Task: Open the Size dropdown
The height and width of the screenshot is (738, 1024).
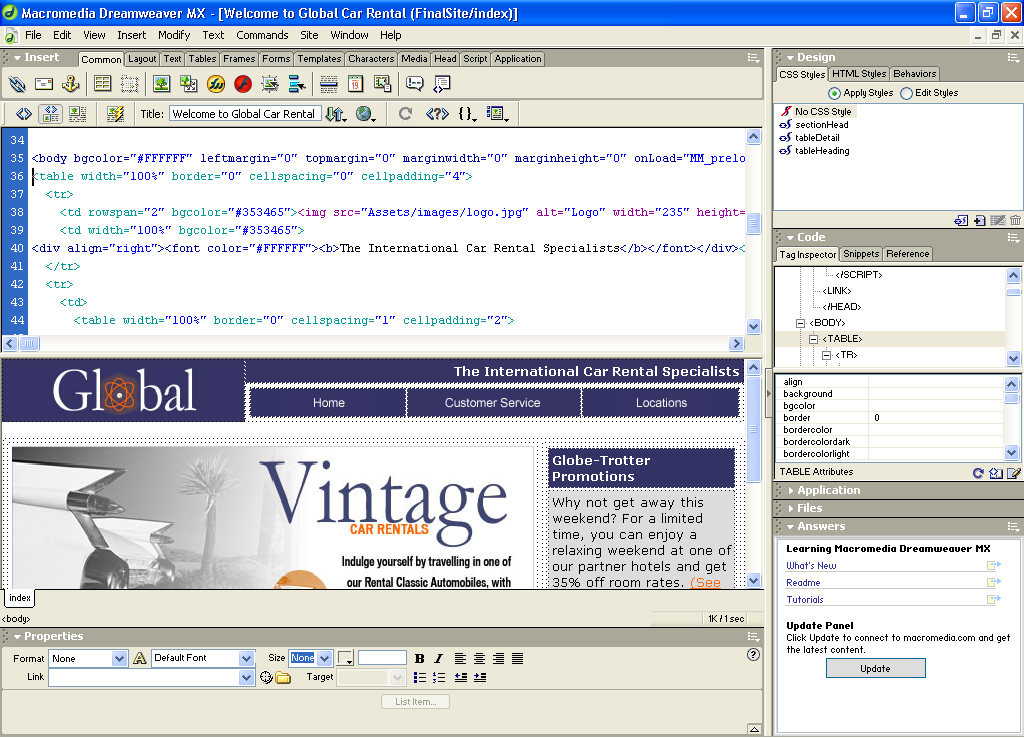Action: click(325, 658)
